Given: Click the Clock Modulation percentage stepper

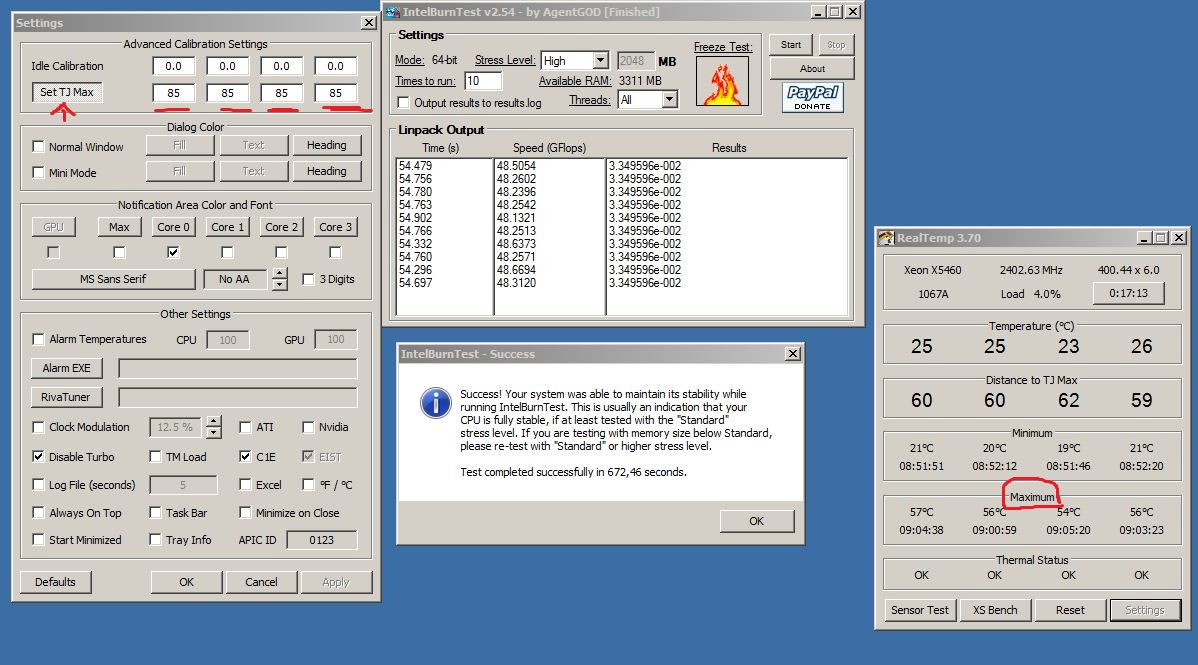Looking at the screenshot, I should coord(214,427).
